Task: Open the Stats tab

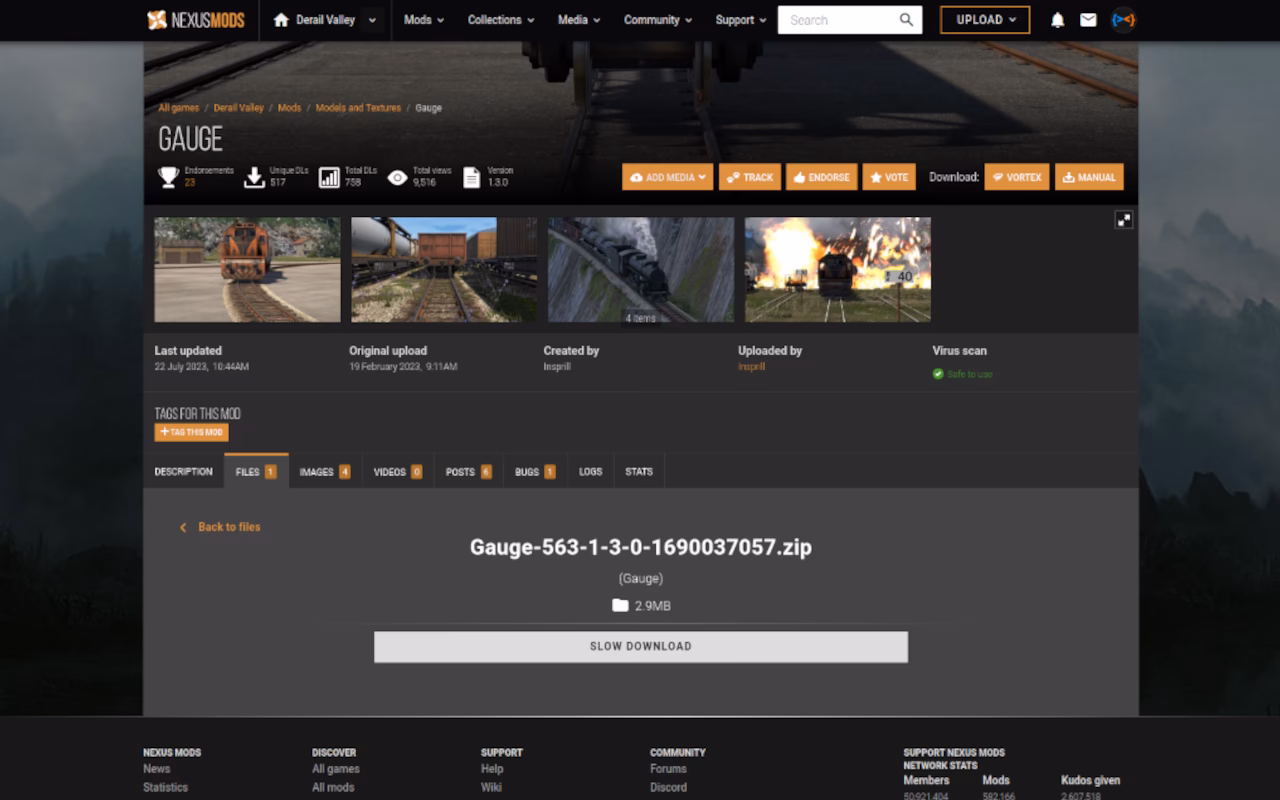Action: click(x=639, y=472)
